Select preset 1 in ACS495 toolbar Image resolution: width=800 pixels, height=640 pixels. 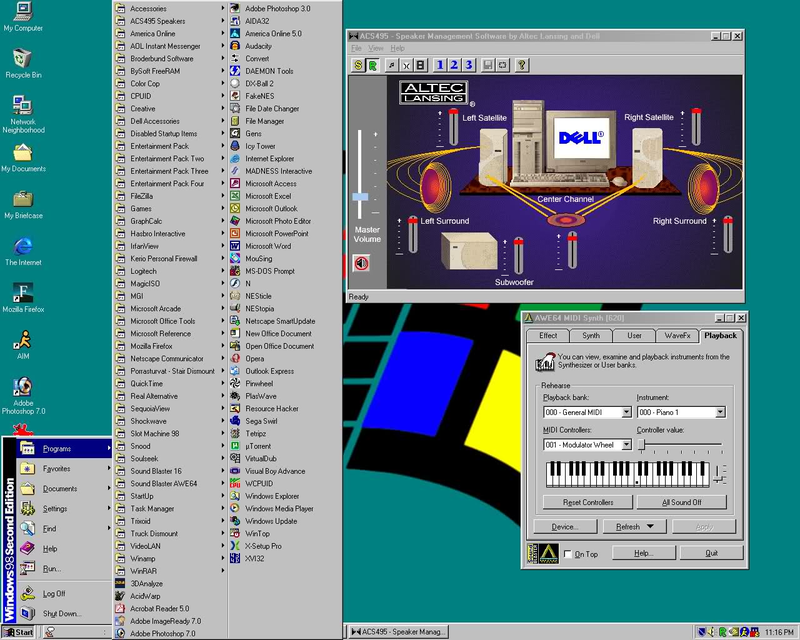point(439,65)
